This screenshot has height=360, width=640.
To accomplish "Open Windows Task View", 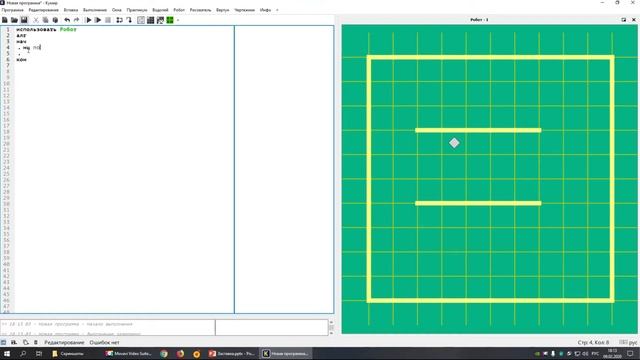I will (39, 353).
